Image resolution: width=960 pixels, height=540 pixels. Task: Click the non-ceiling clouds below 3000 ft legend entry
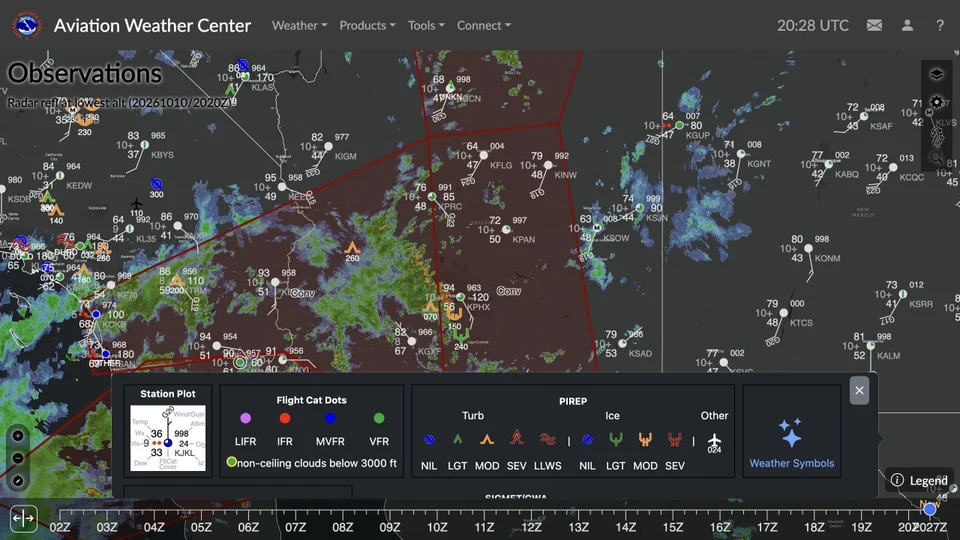(x=312, y=463)
